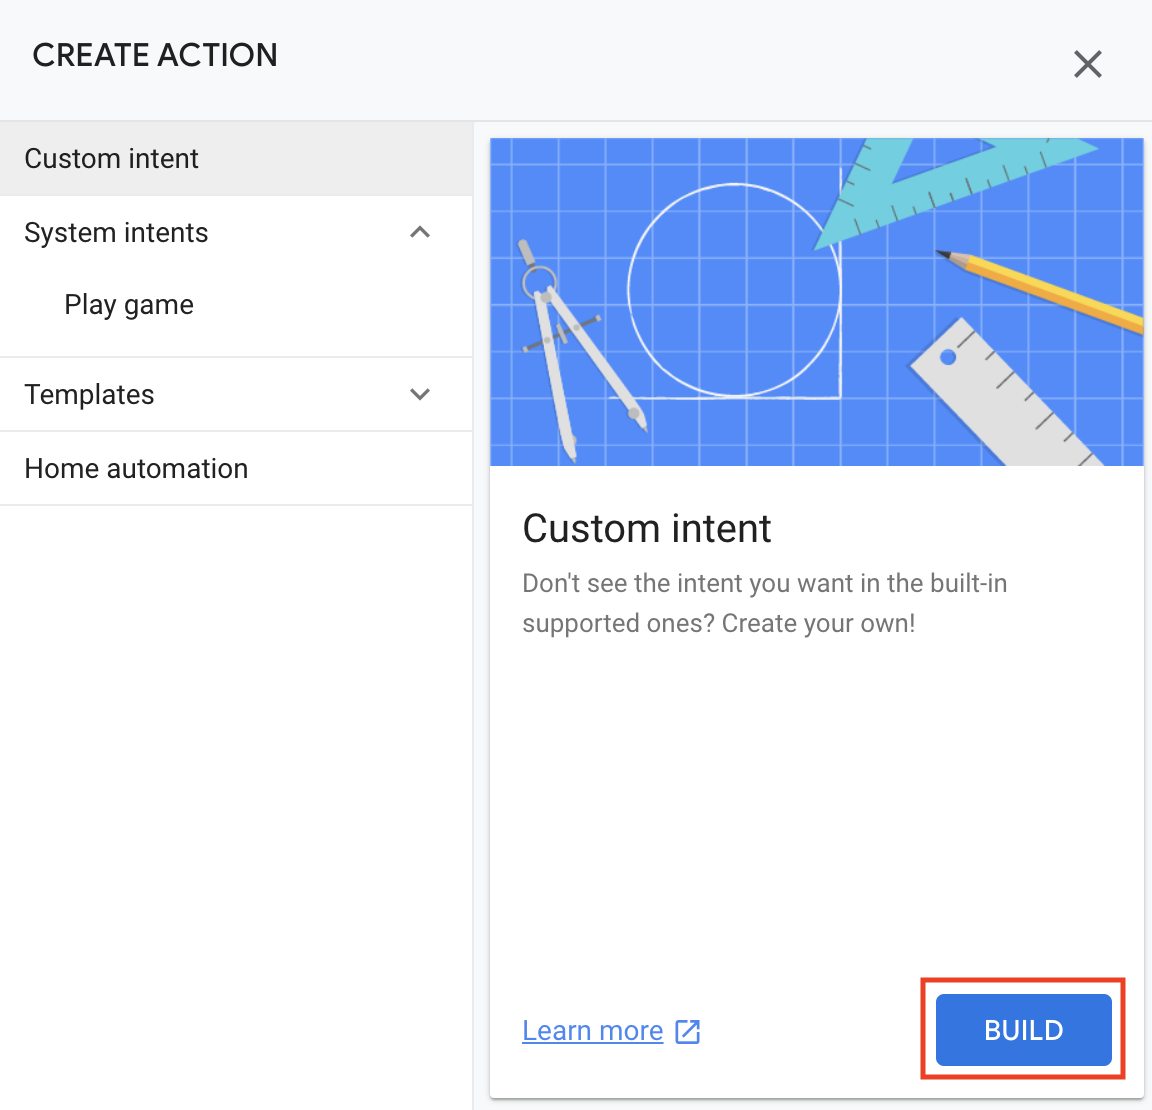Open the Home automation category
This screenshot has width=1152, height=1110.
point(236,469)
